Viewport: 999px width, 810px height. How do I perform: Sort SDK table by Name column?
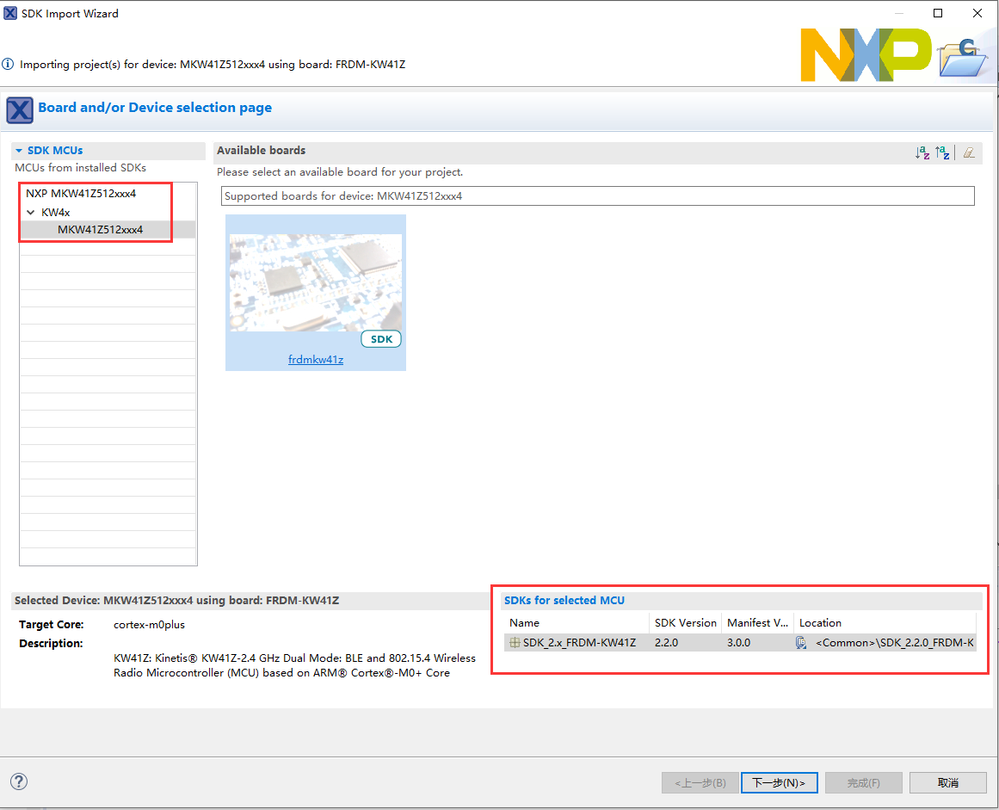[x=577, y=623]
